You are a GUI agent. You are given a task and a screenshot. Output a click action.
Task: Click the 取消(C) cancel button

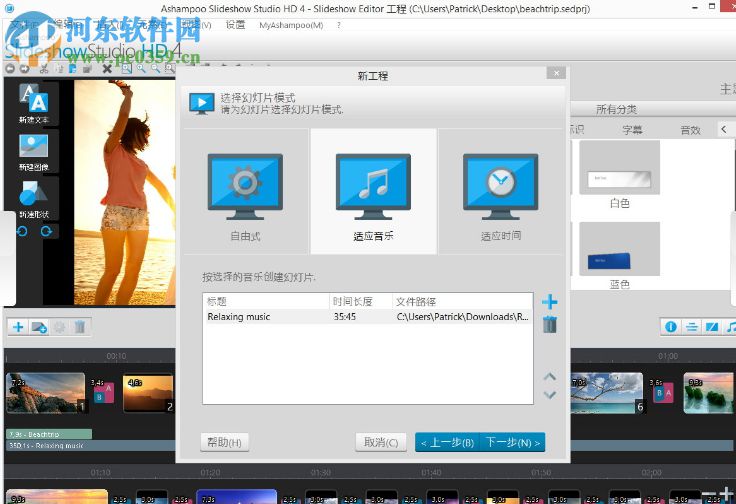tap(381, 442)
